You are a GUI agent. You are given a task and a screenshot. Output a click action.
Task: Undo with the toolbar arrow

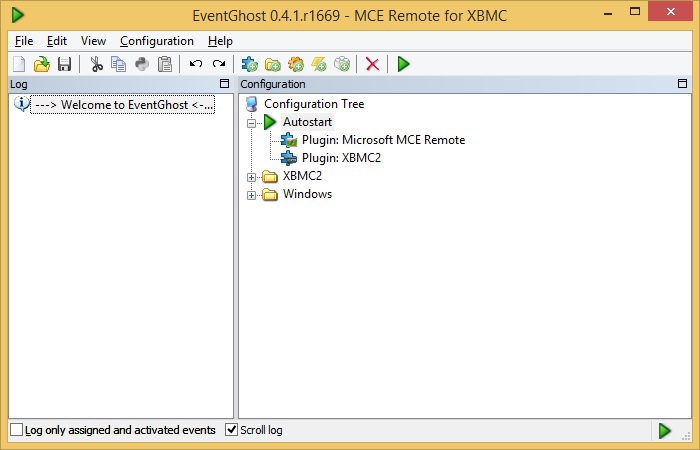(x=196, y=64)
